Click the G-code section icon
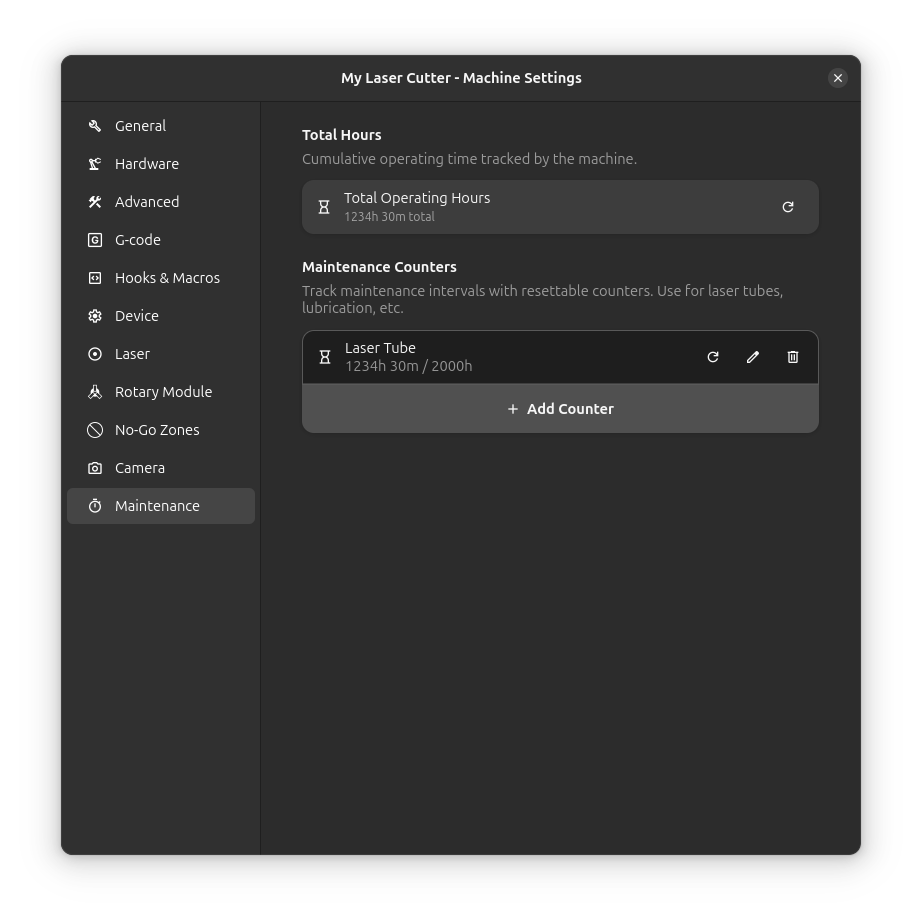The image size is (922, 922). point(94,240)
